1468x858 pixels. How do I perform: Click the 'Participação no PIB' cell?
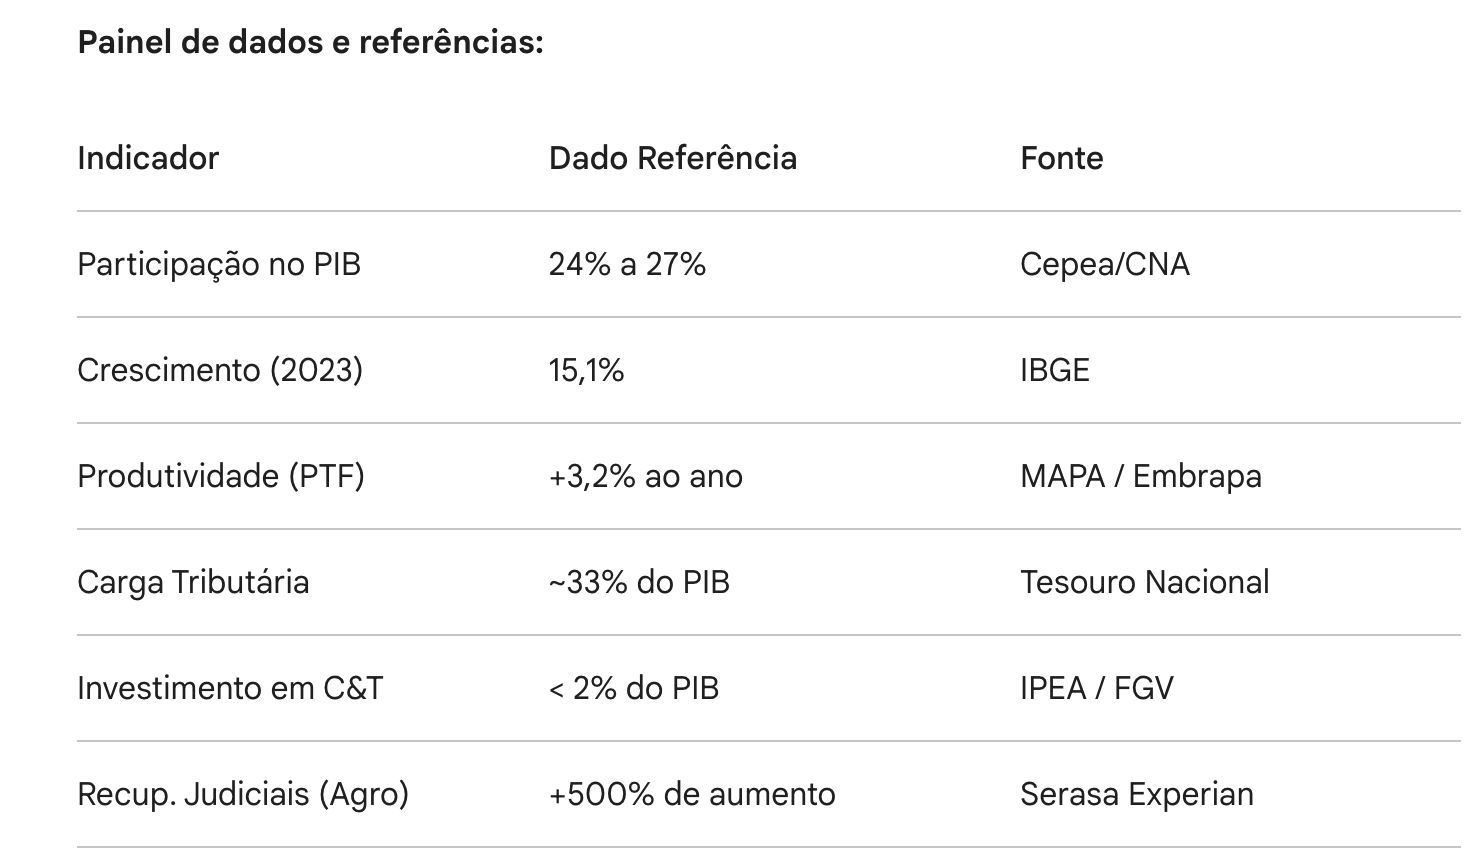[219, 264]
